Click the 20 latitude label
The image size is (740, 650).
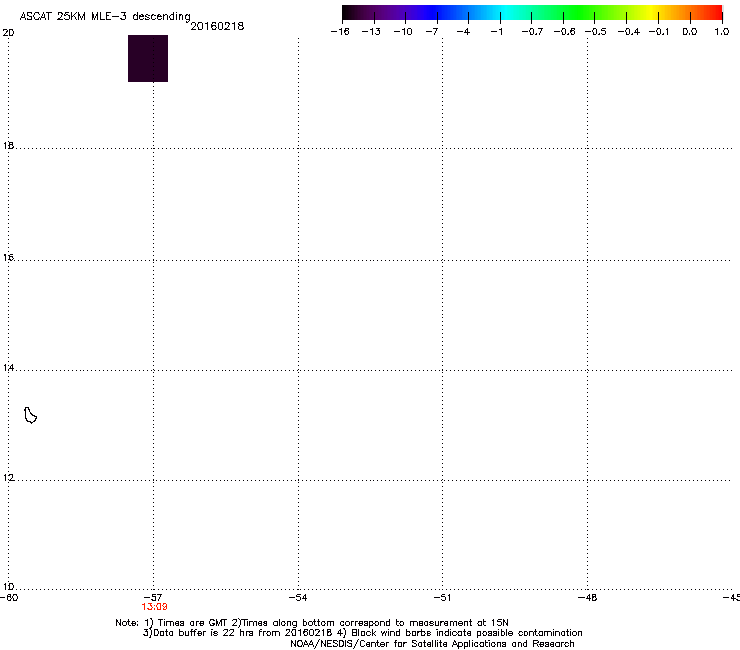pos(8,33)
